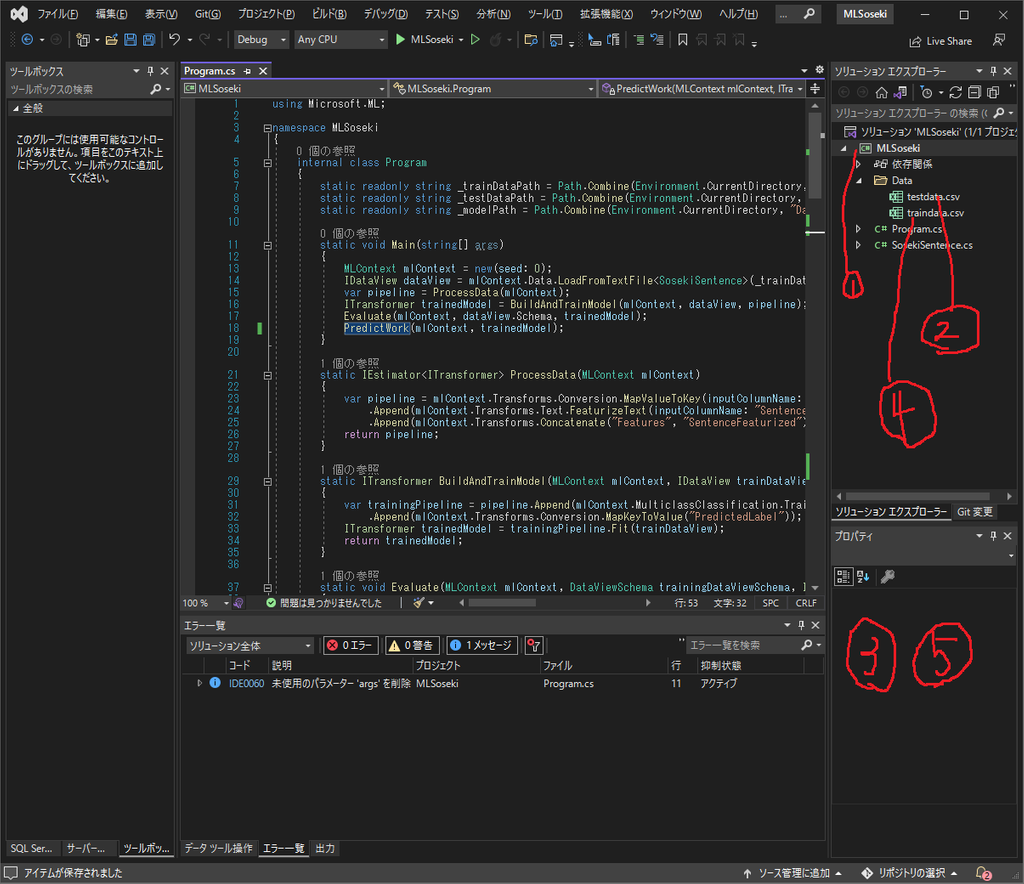Toggle the 1 メッセージ messages filter
This screenshot has height=884, width=1024.
point(481,646)
